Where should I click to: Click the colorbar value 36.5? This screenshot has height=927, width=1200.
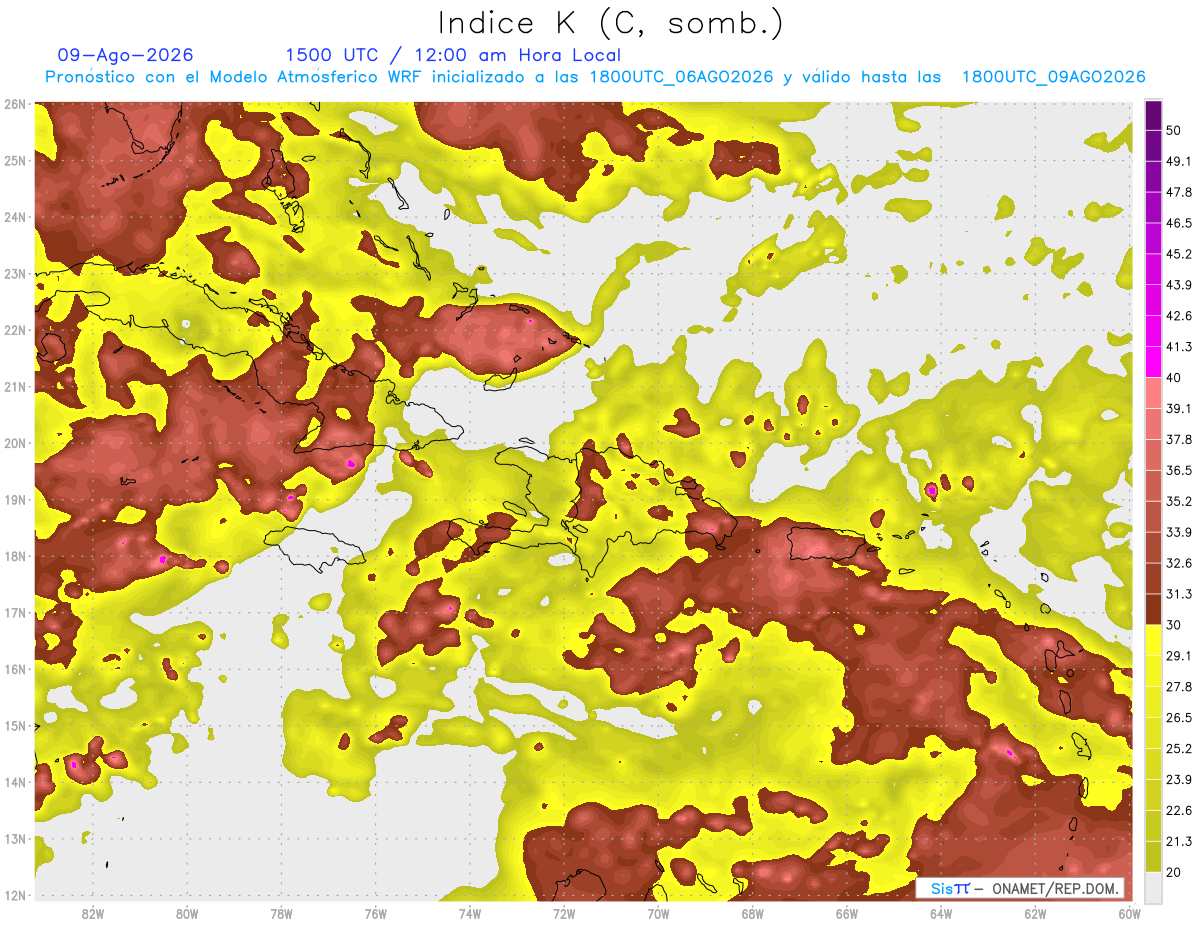pos(1179,470)
